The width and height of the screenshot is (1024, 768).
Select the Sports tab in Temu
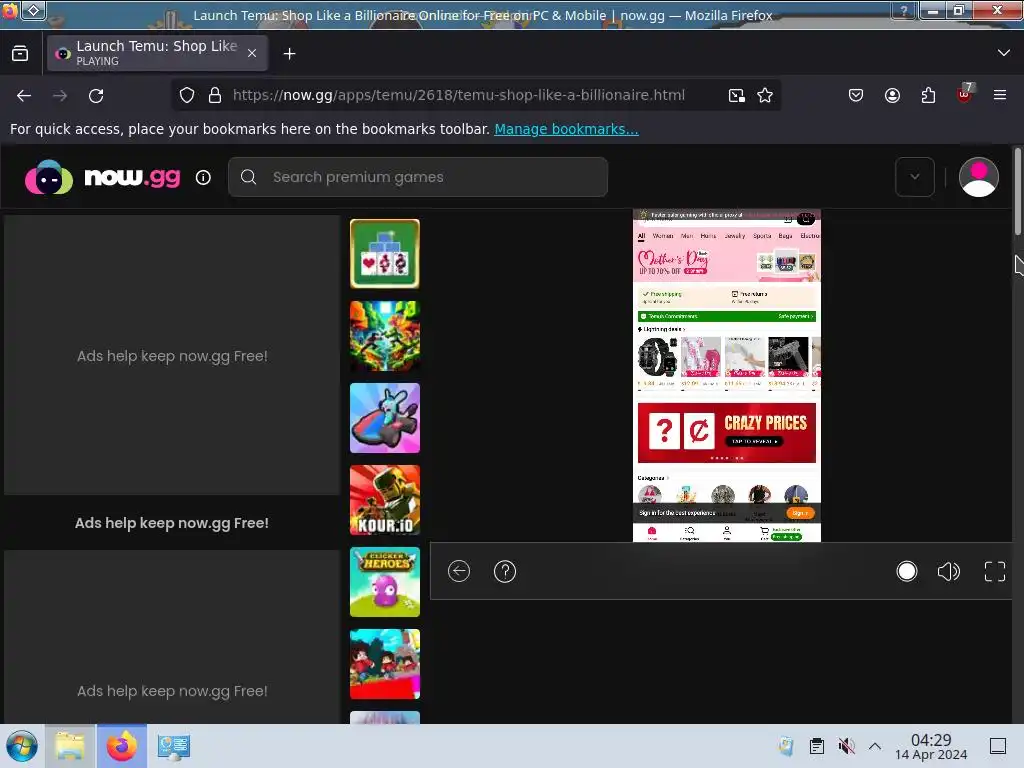pos(762,236)
